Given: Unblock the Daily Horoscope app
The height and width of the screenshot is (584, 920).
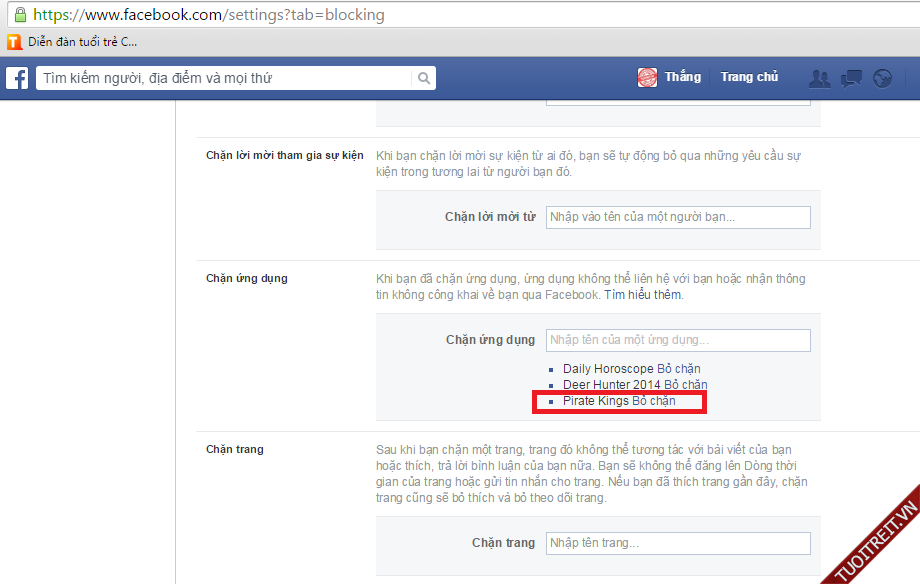Looking at the screenshot, I should click(679, 369).
